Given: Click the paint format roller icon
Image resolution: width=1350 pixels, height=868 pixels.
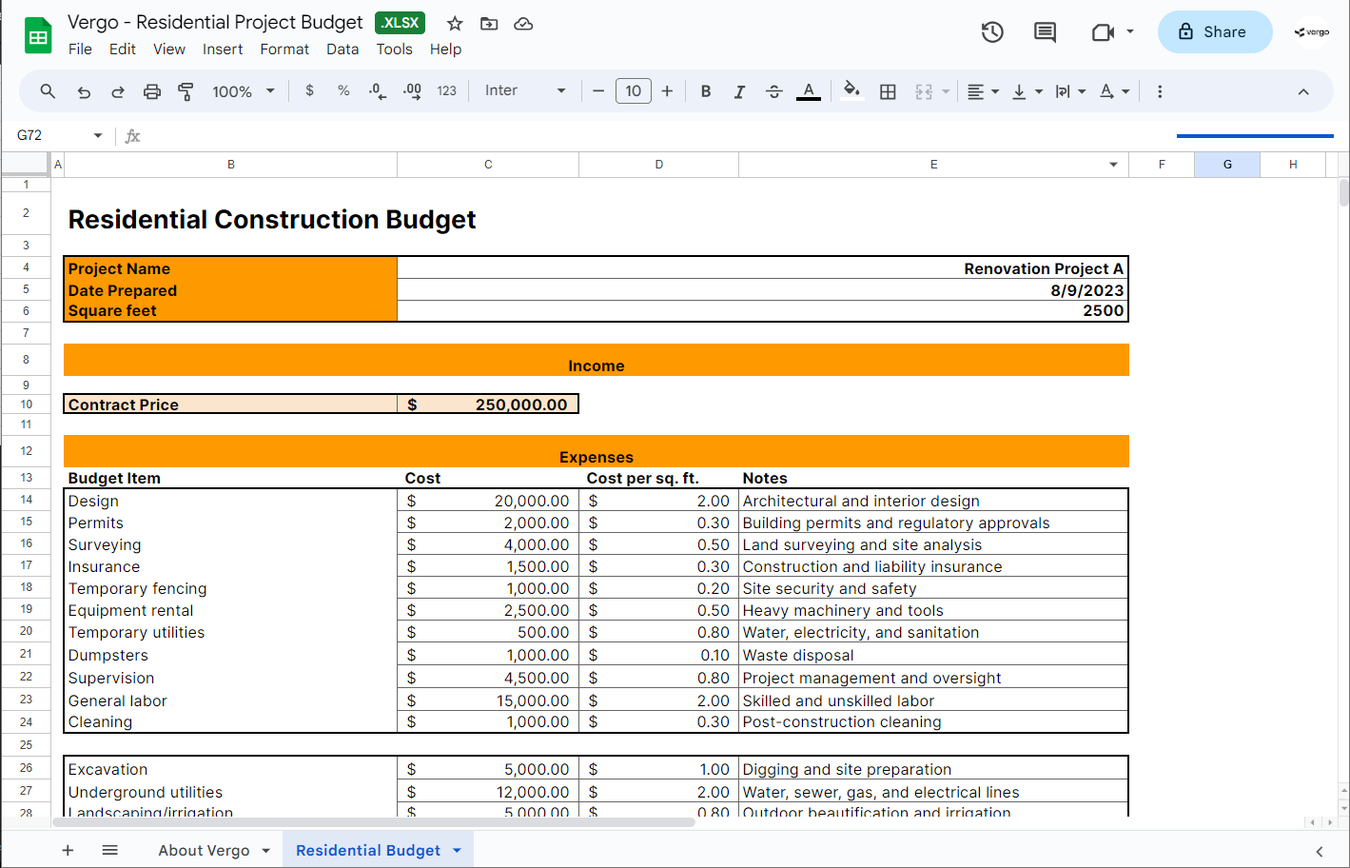Looking at the screenshot, I should (185, 91).
